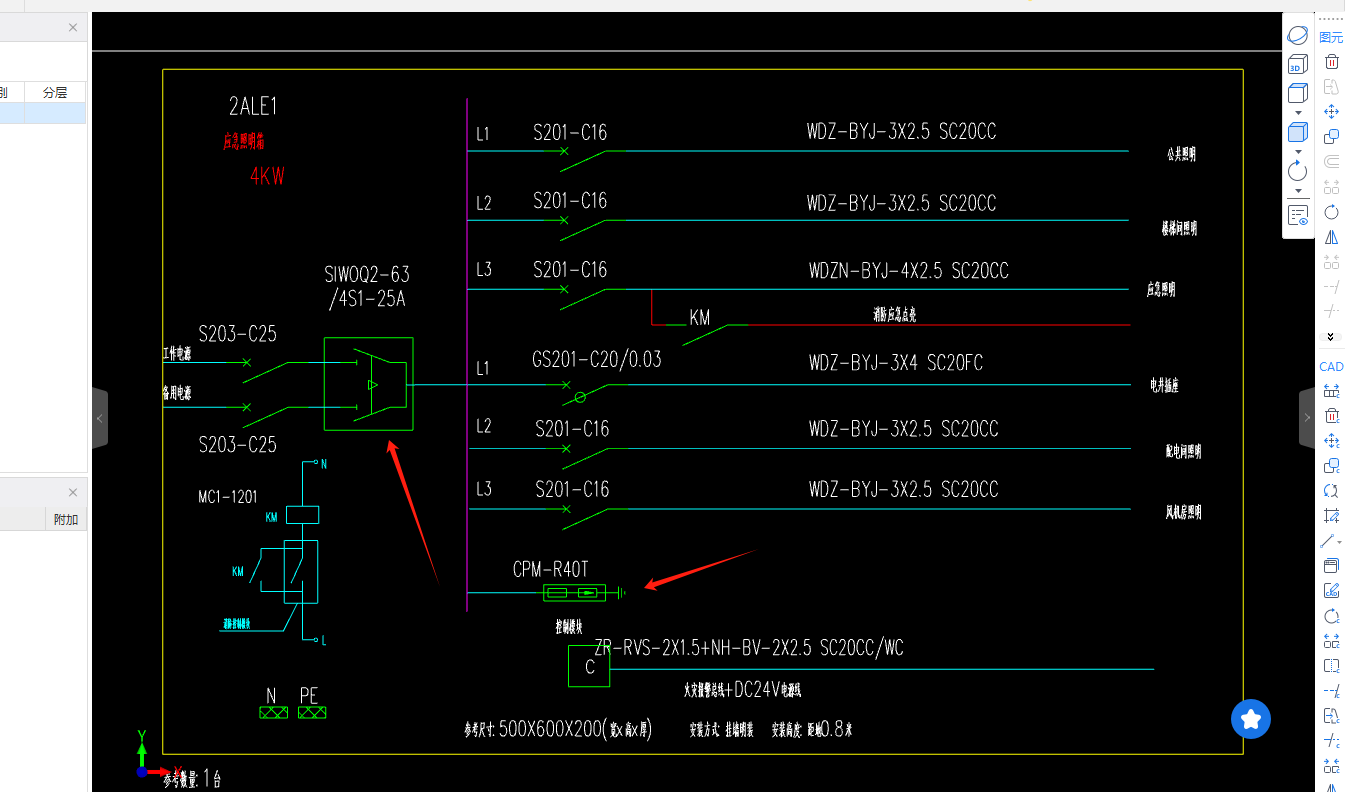Open the dropdown under the wireframe cube
This screenshot has width=1345, height=792.
[1298, 112]
